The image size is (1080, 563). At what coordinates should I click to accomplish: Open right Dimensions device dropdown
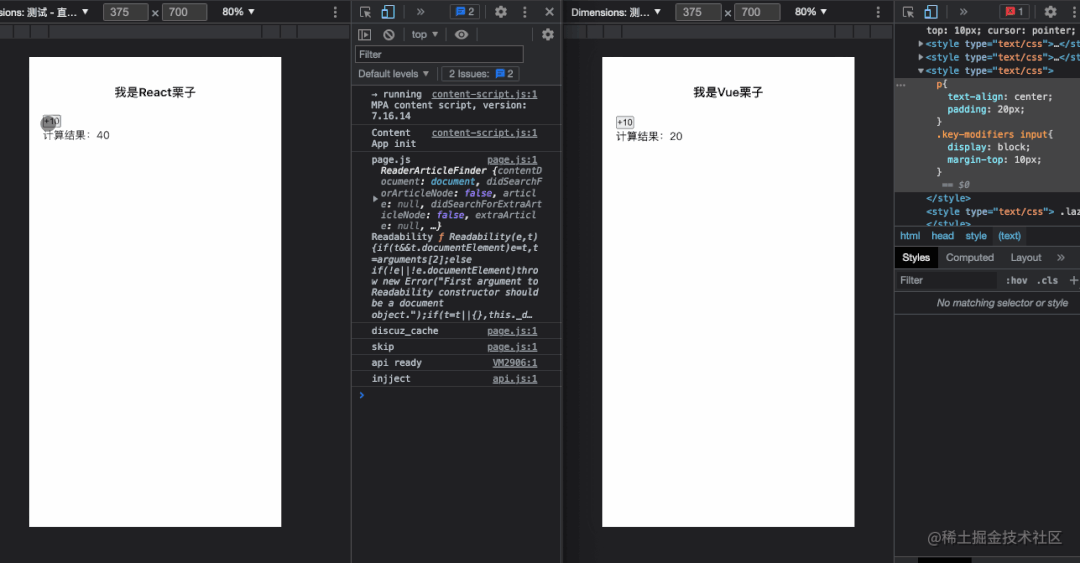616,12
